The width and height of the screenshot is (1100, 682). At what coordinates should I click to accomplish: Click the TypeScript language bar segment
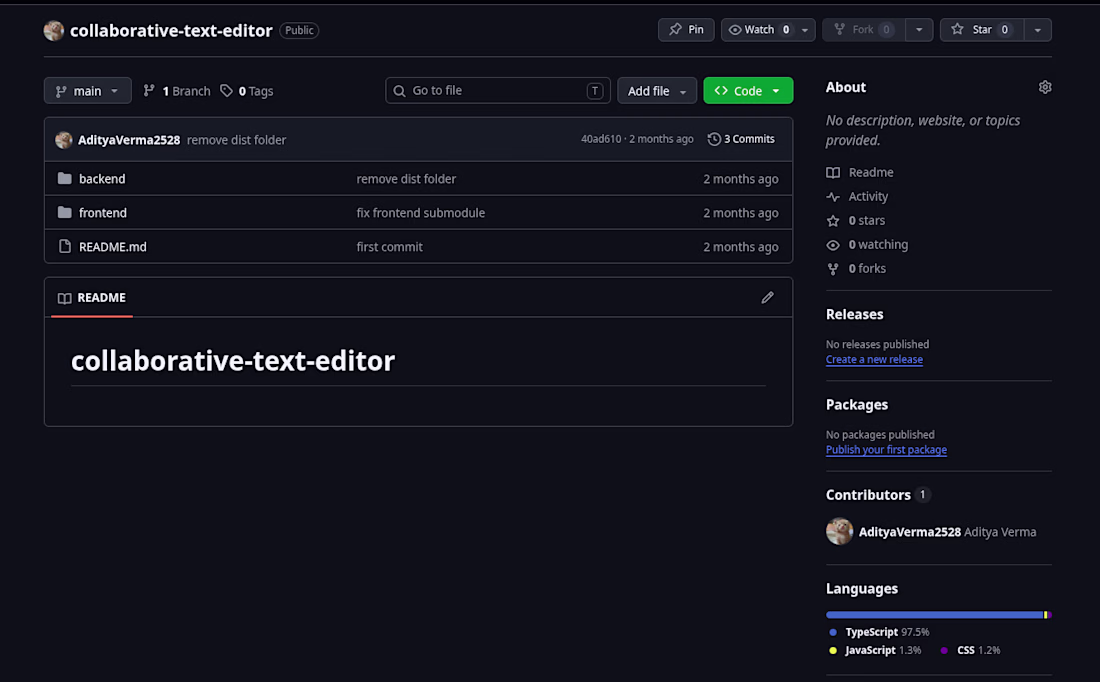934,615
